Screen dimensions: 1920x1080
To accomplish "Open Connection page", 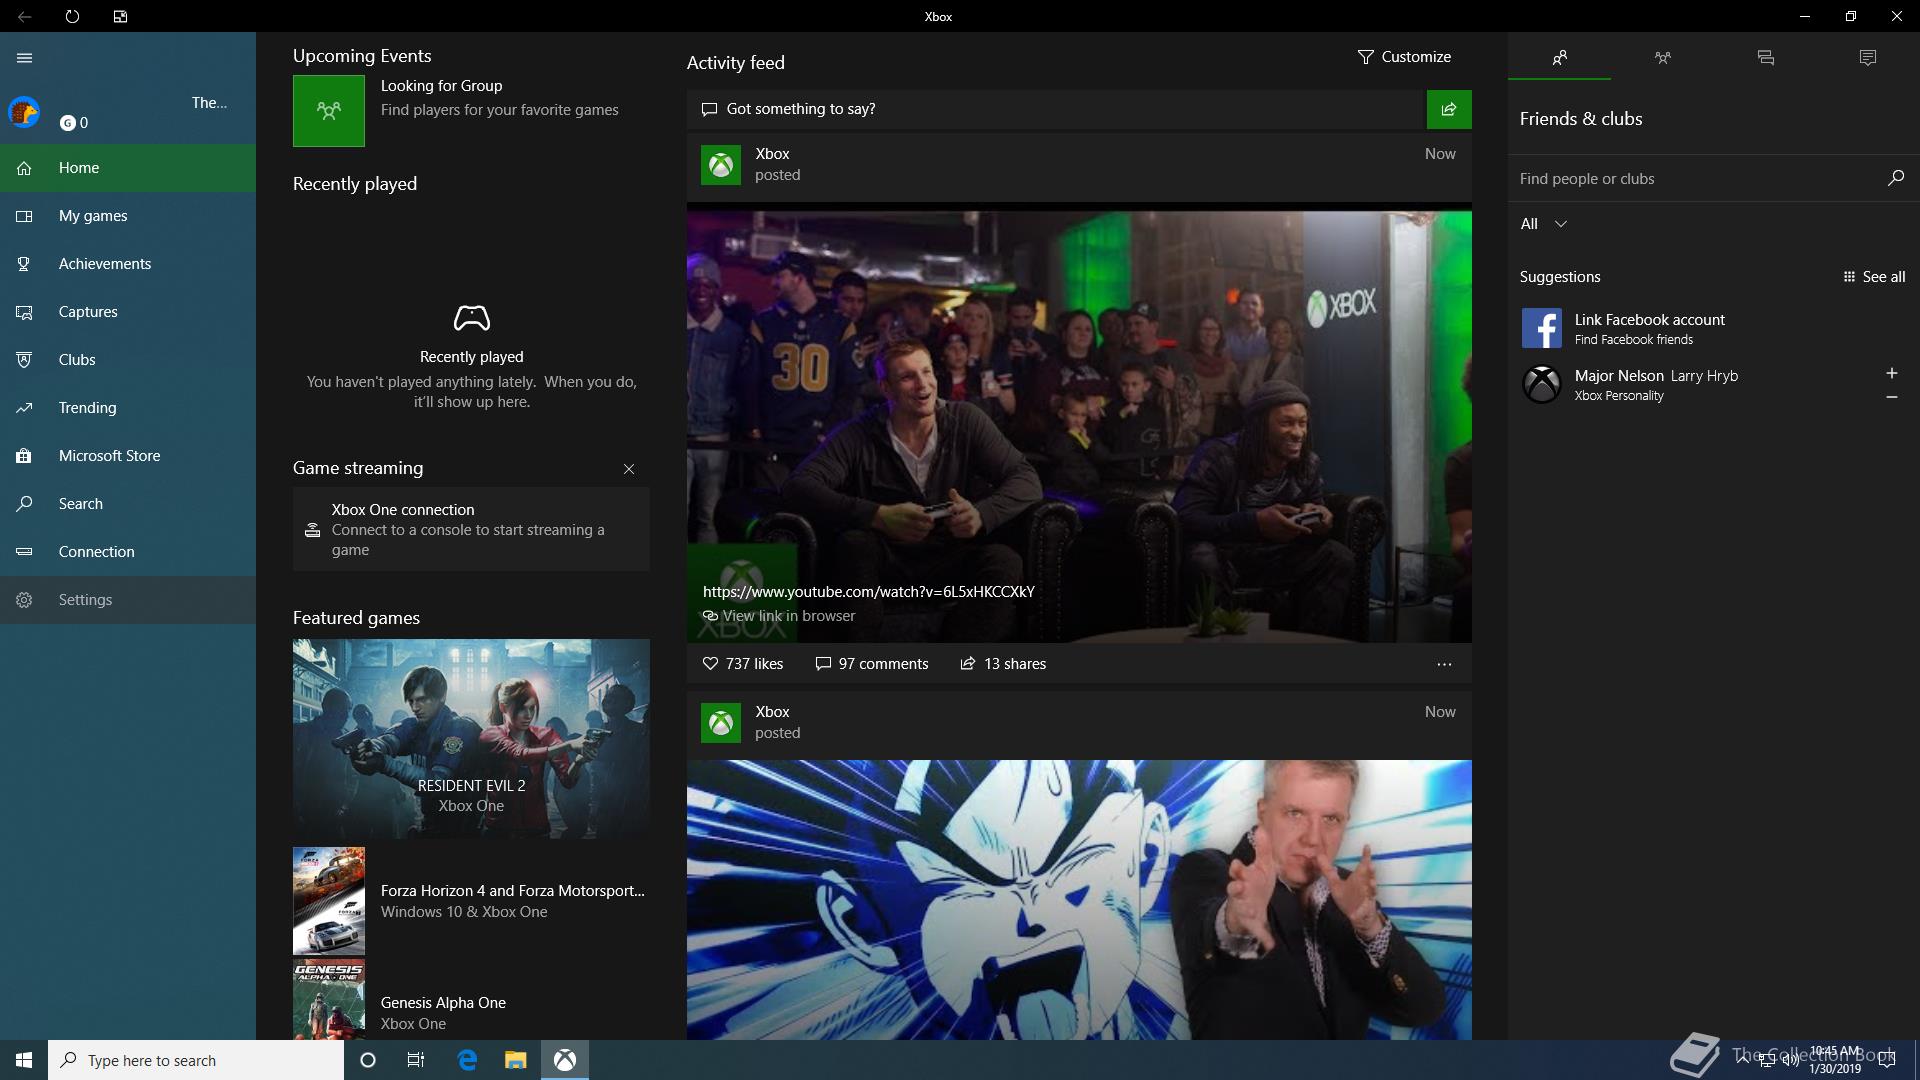I will coord(128,552).
